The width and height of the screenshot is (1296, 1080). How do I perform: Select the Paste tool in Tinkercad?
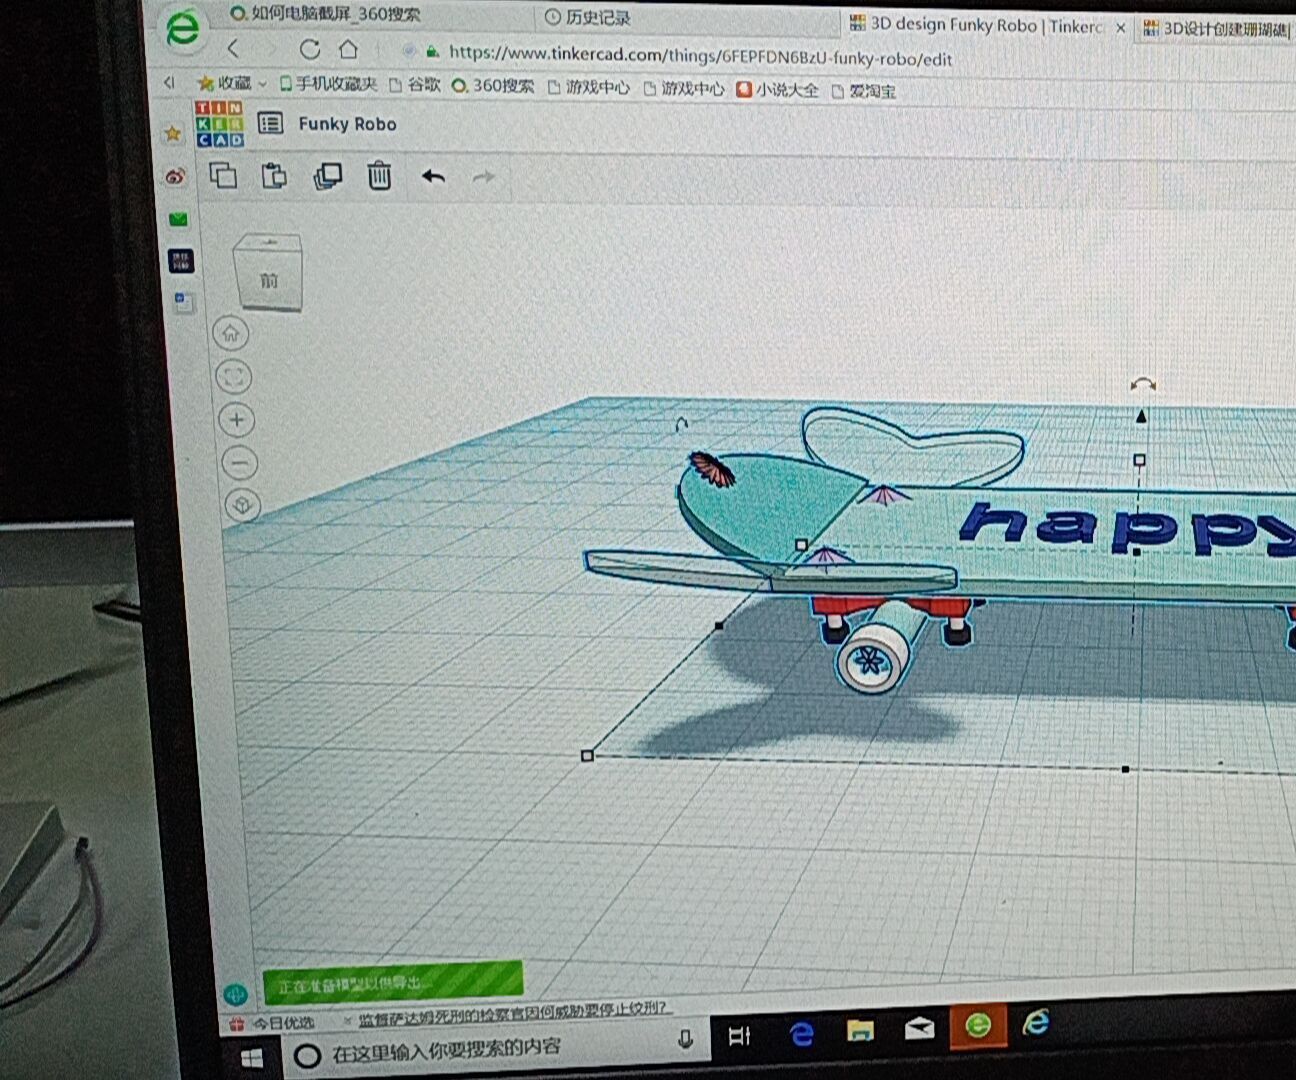pyautogui.click(x=275, y=176)
